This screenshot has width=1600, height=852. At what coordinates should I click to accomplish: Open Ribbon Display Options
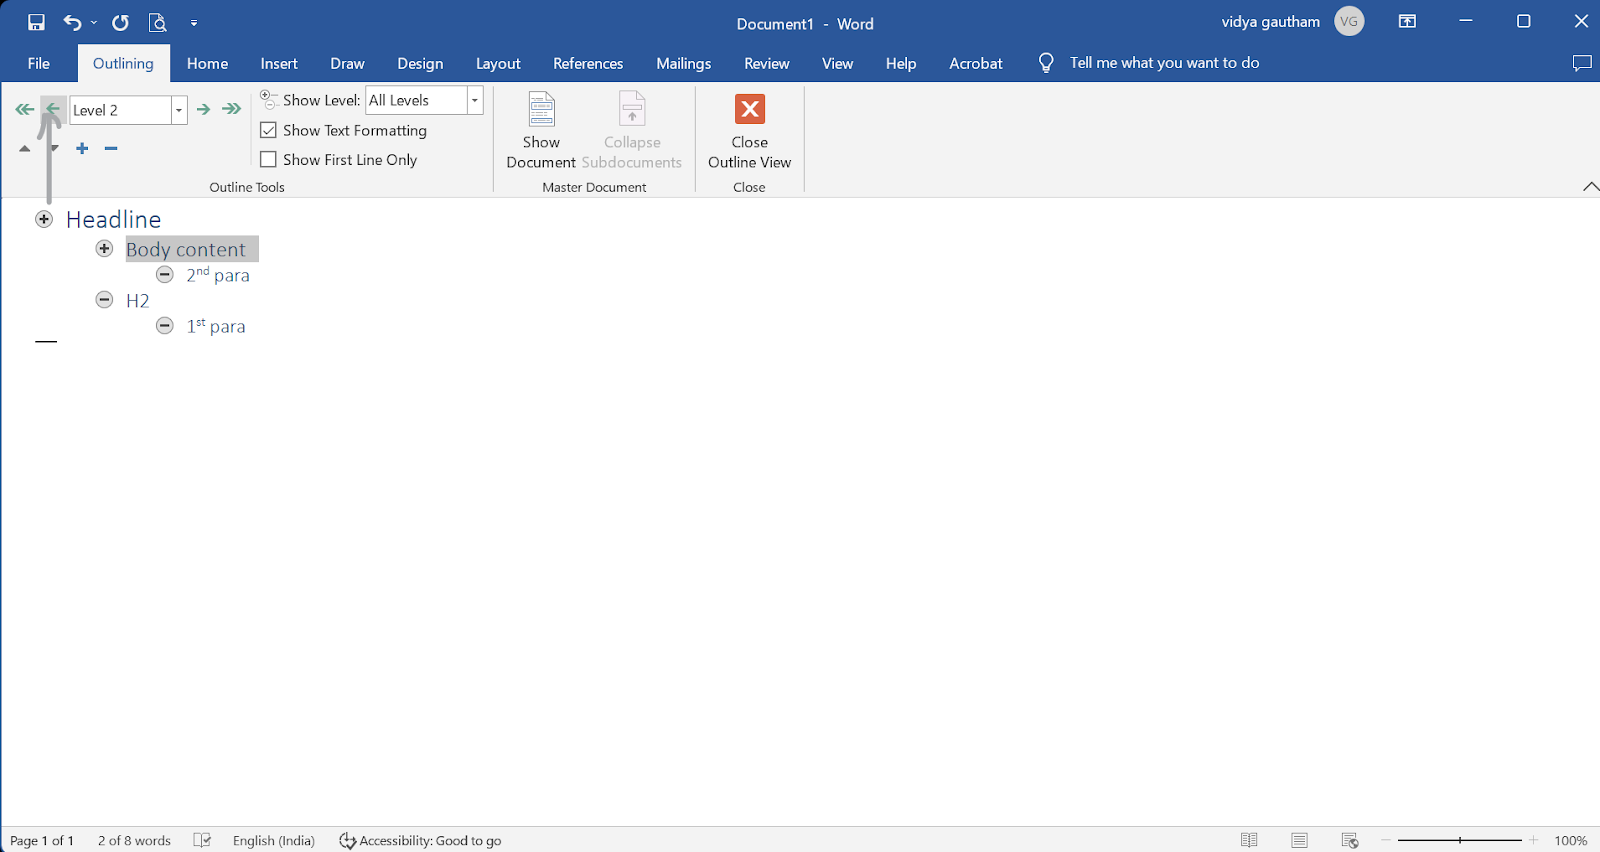1407,21
